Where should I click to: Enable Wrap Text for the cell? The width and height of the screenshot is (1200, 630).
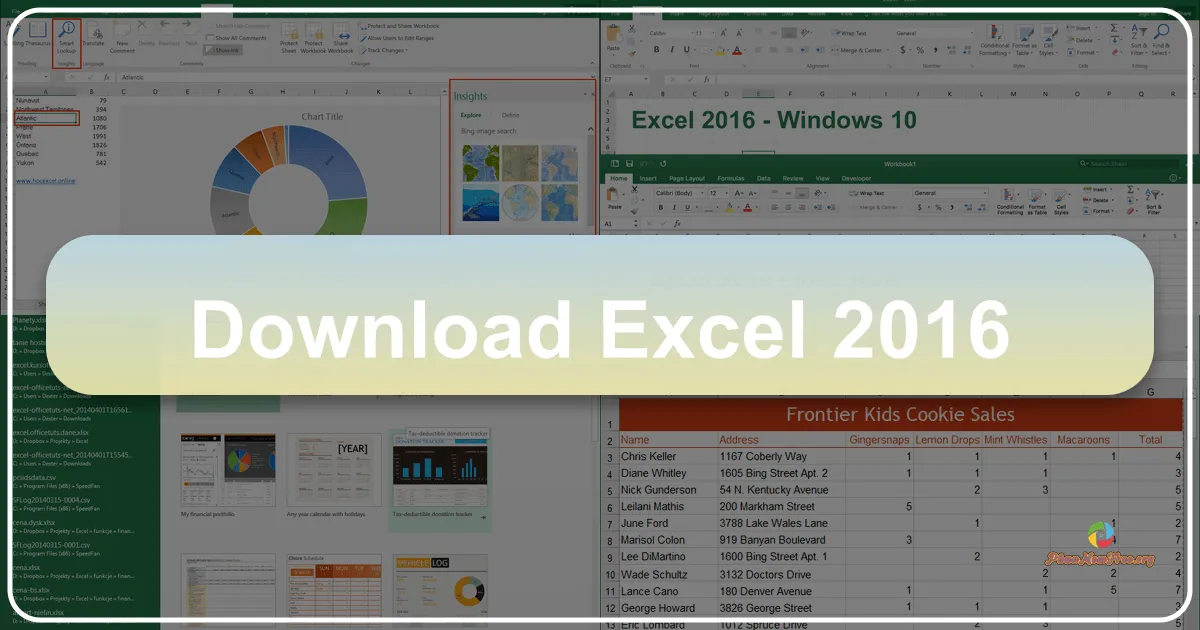point(848,33)
